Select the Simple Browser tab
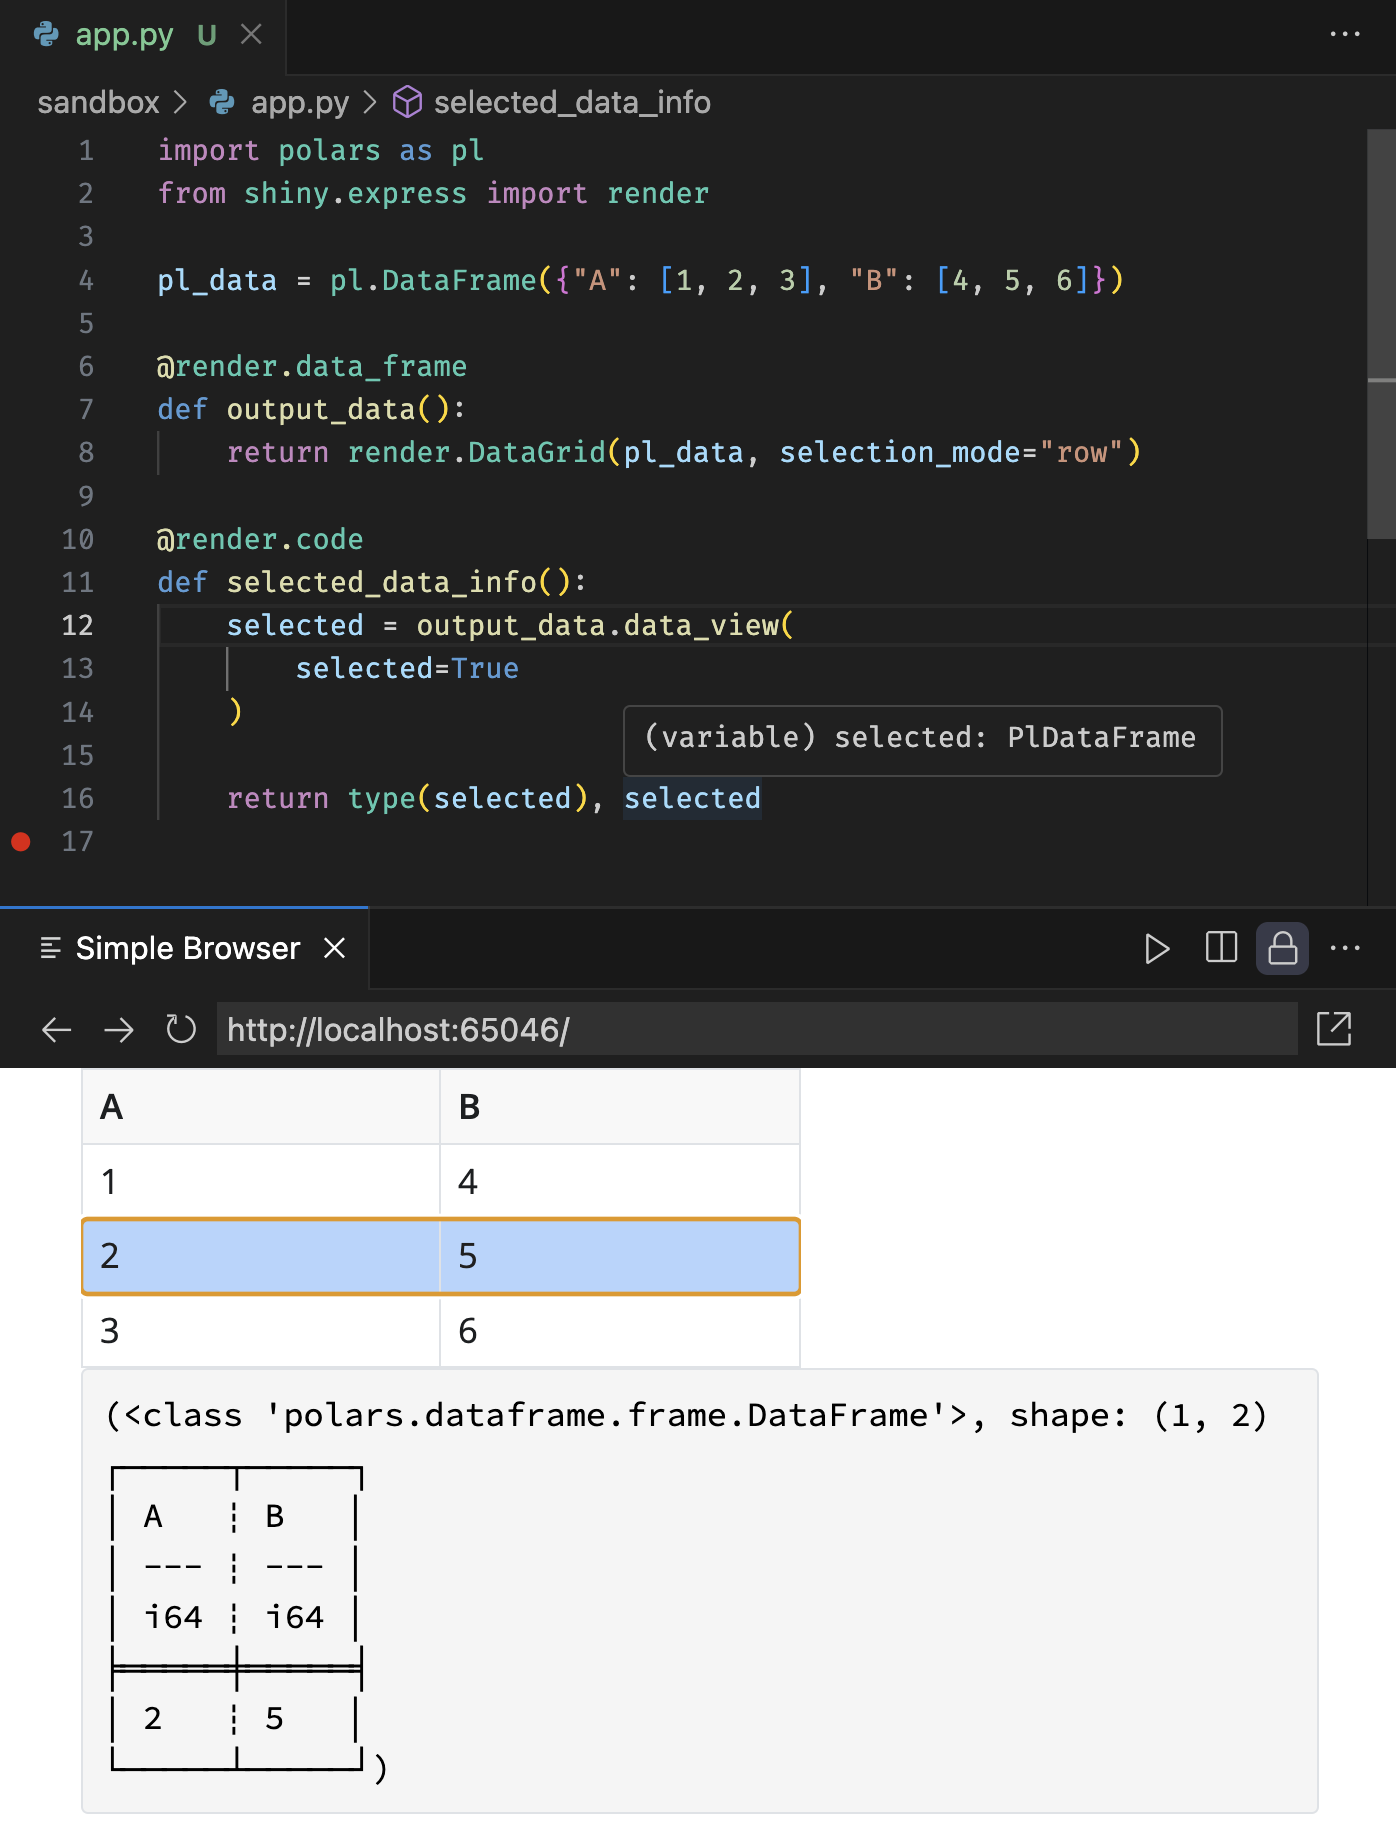 pos(187,948)
